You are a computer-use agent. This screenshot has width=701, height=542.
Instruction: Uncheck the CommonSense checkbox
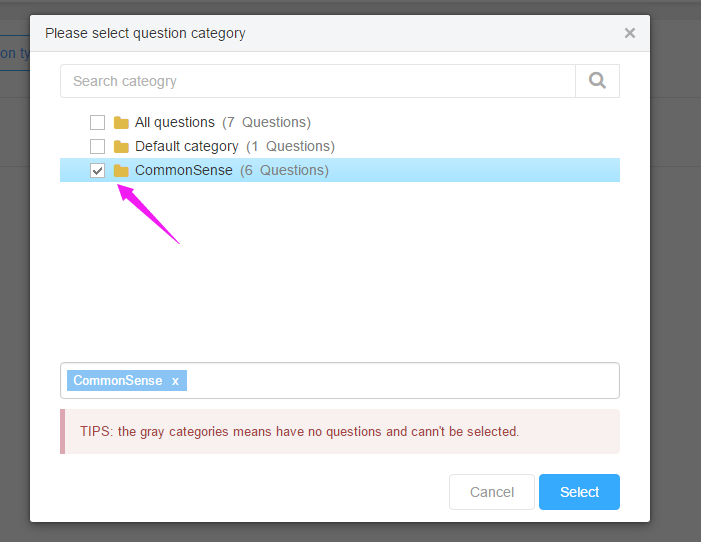click(x=97, y=170)
